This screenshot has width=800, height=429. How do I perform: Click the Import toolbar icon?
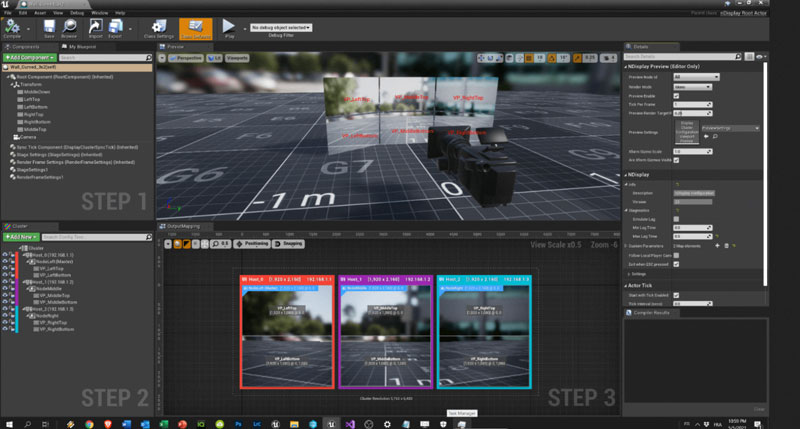pos(97,28)
